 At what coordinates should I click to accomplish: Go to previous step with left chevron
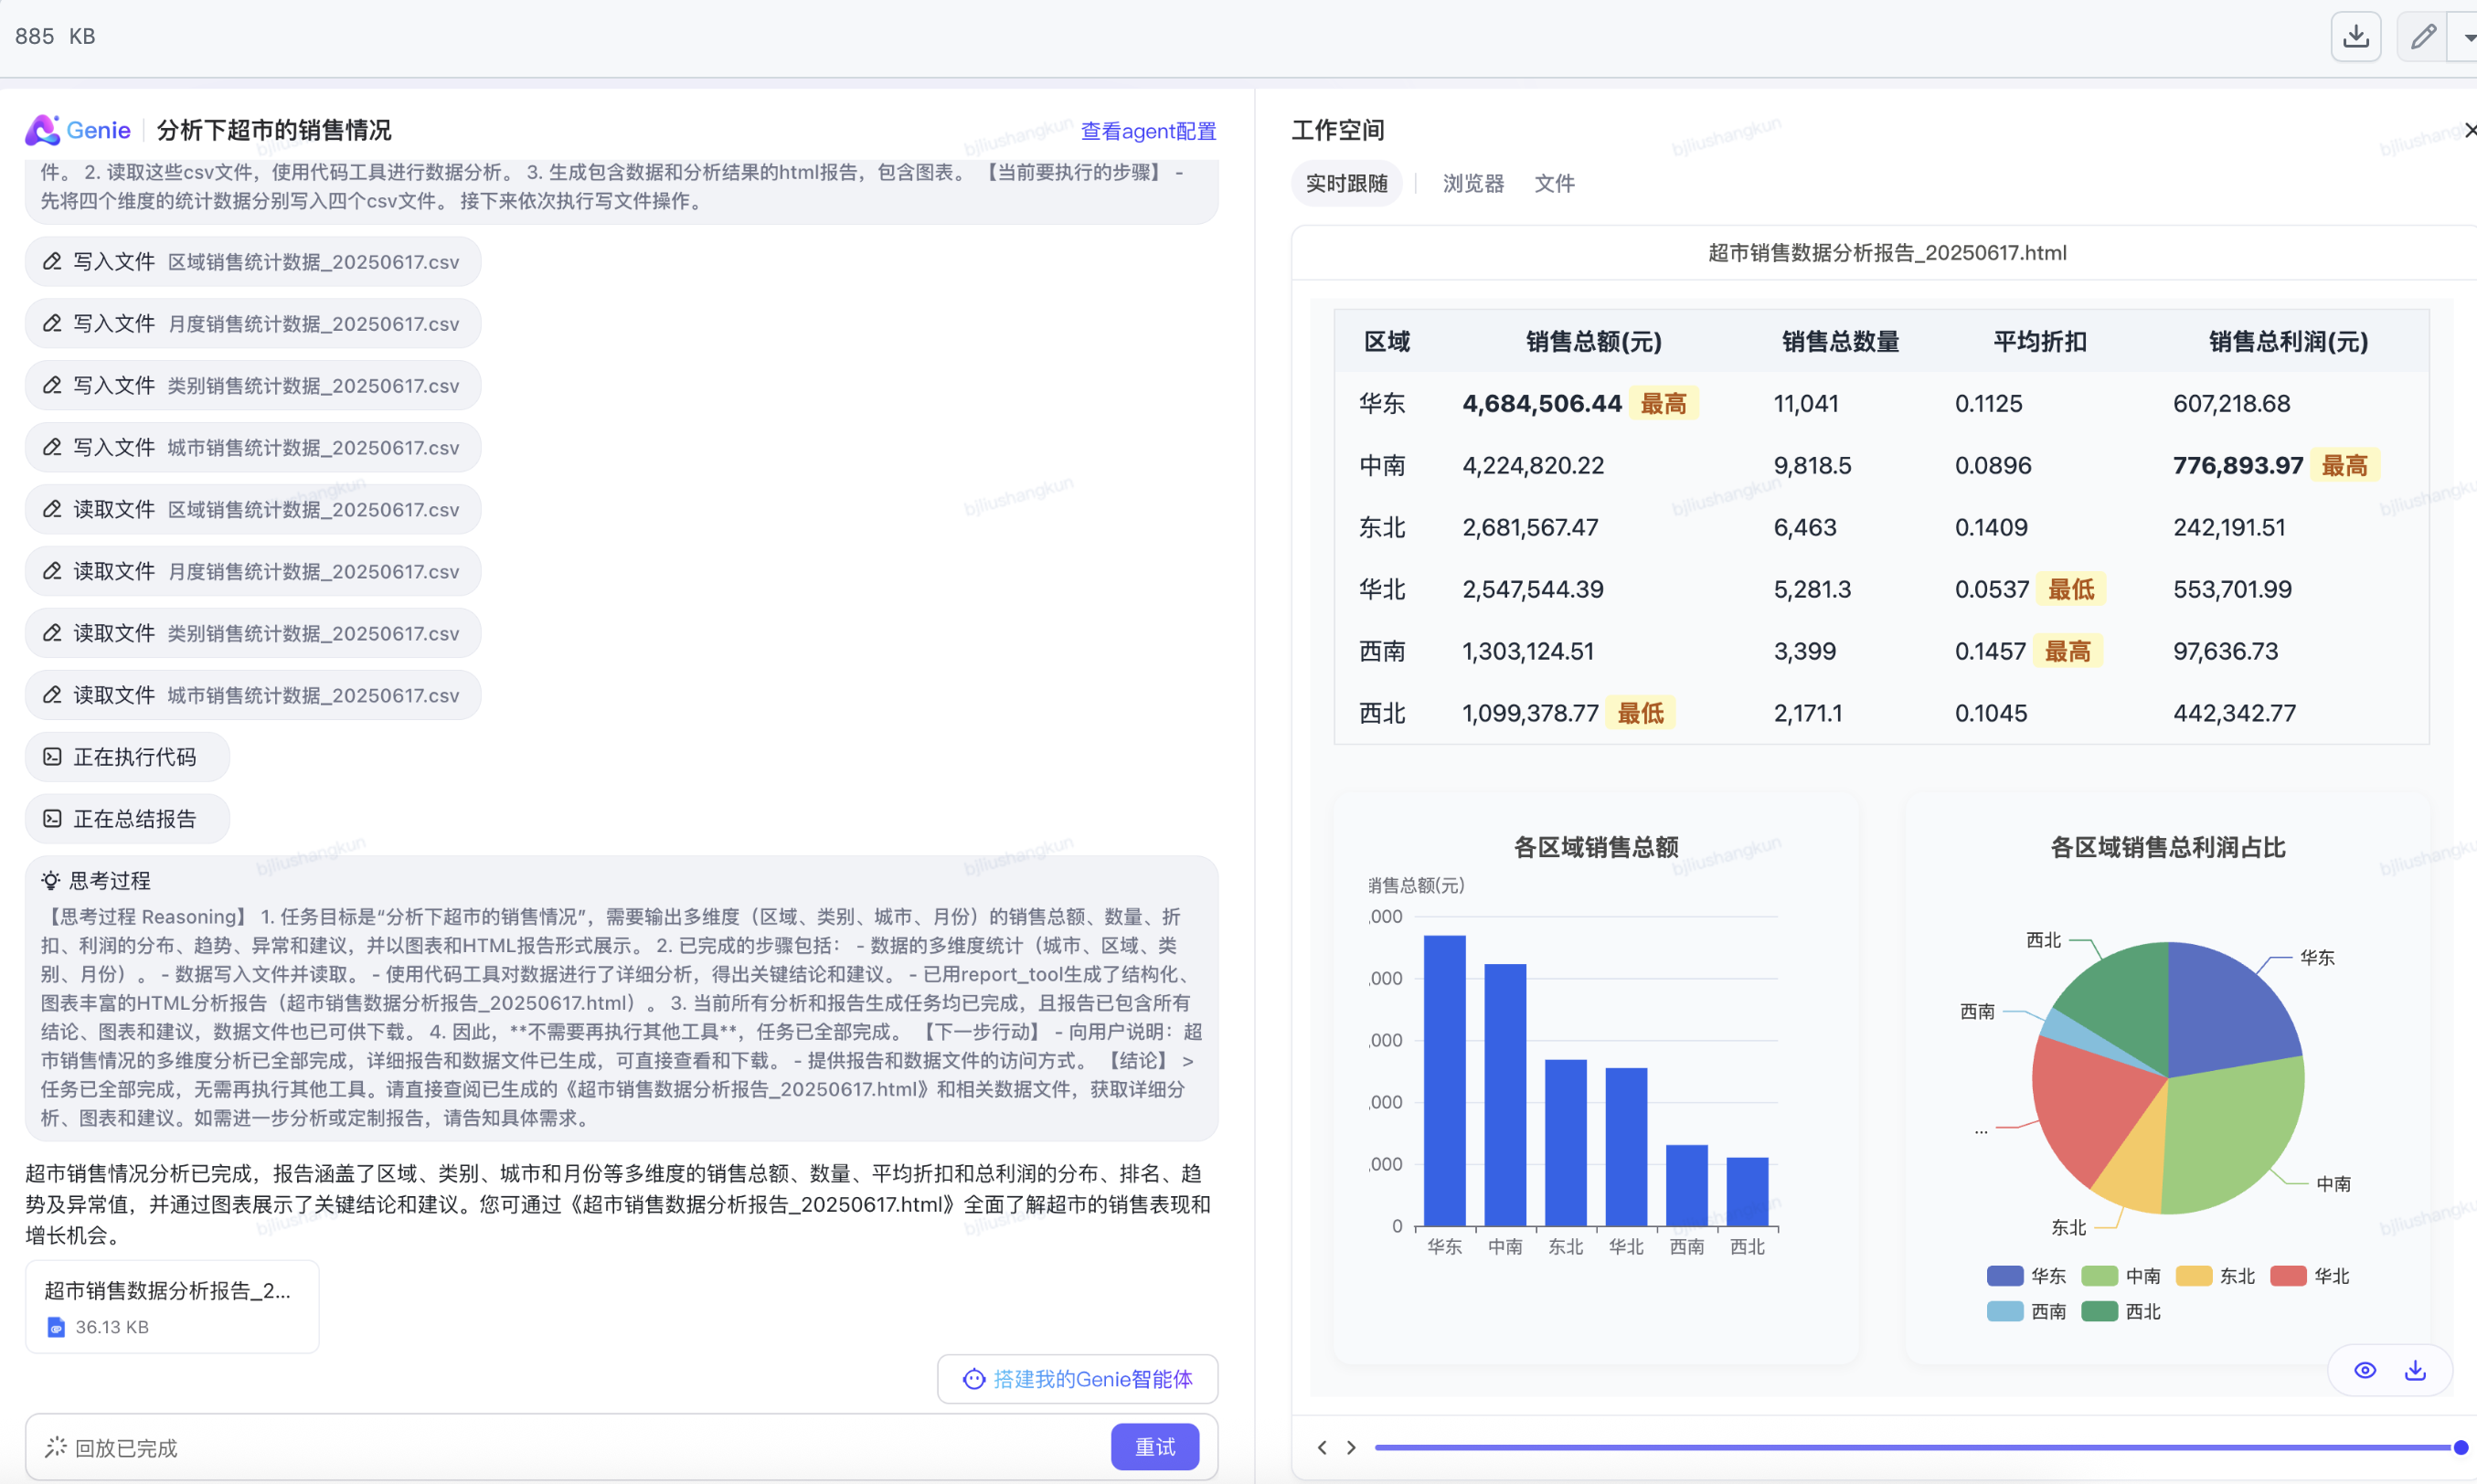pos(1322,1447)
